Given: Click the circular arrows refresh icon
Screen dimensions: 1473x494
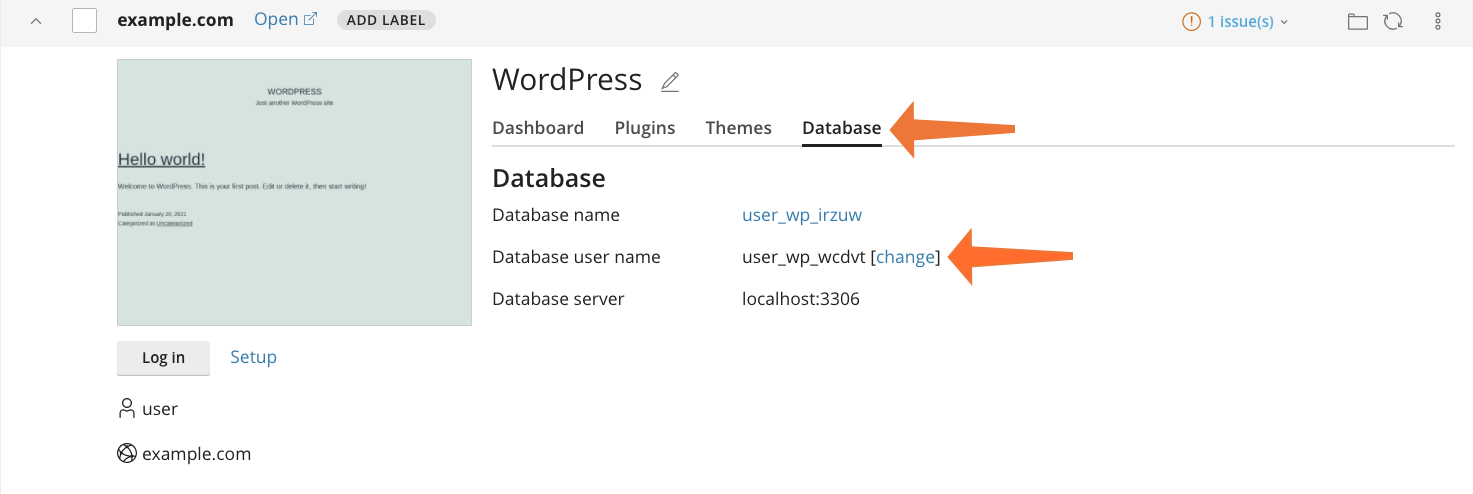Looking at the screenshot, I should (1393, 21).
